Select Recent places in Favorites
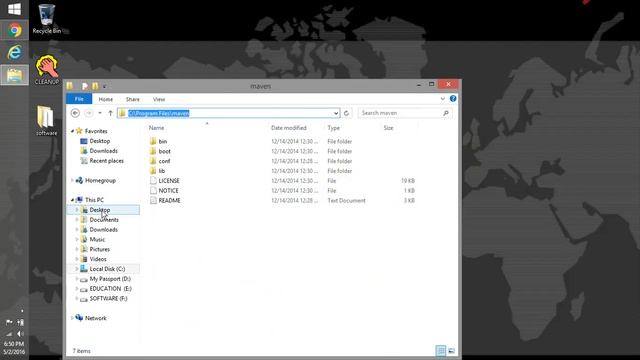640x360 pixels. [x=107, y=161]
